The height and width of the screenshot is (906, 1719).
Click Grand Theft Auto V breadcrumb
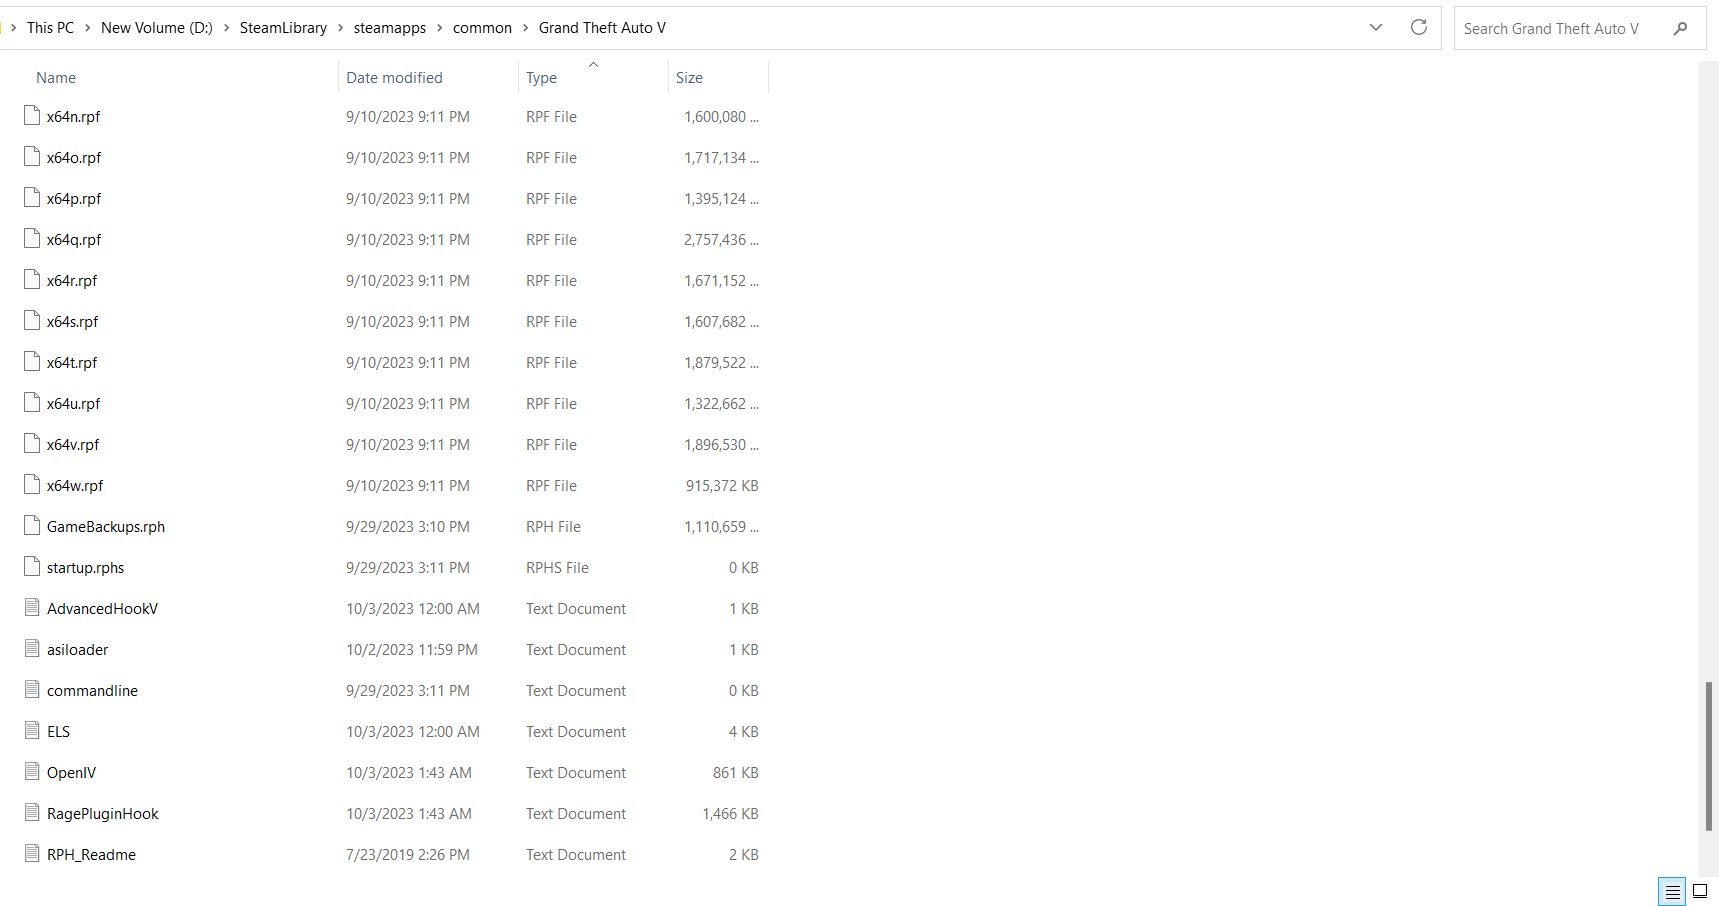602,28
